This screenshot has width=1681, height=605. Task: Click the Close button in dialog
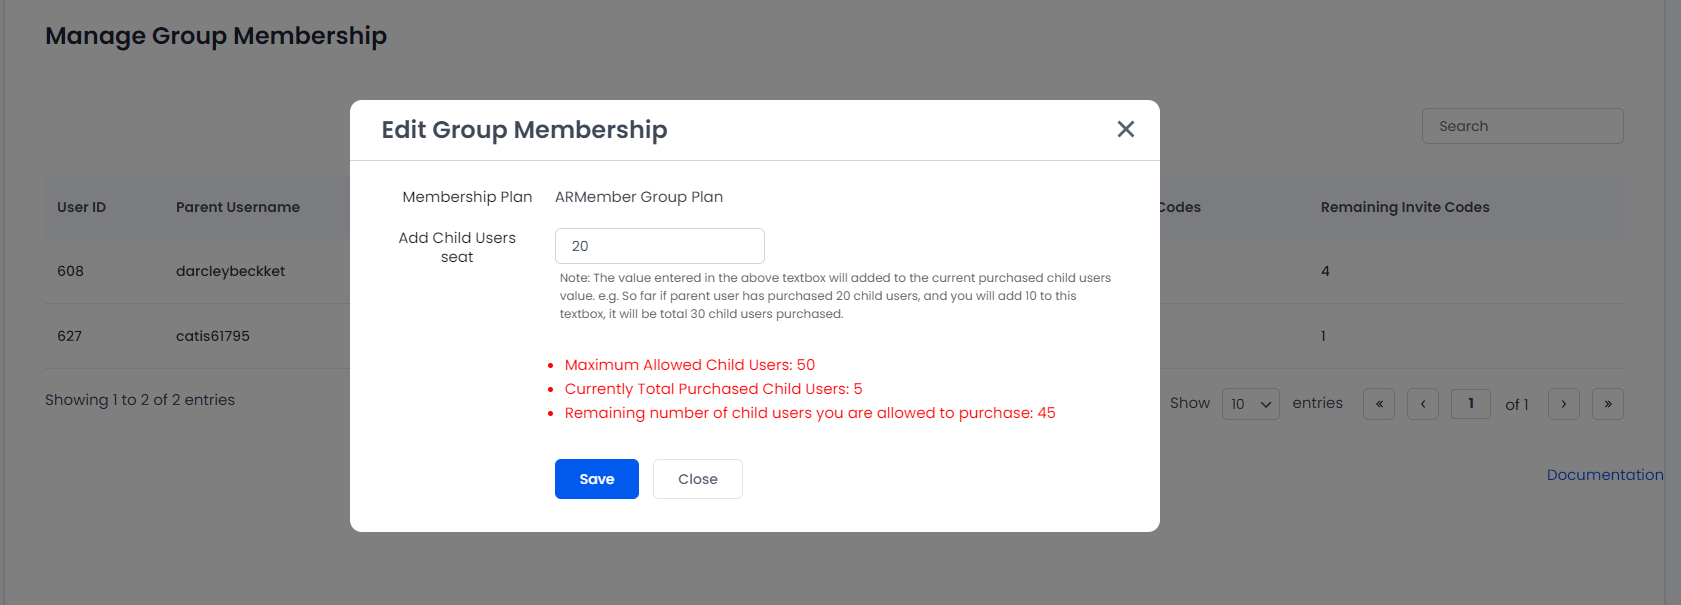coord(698,479)
